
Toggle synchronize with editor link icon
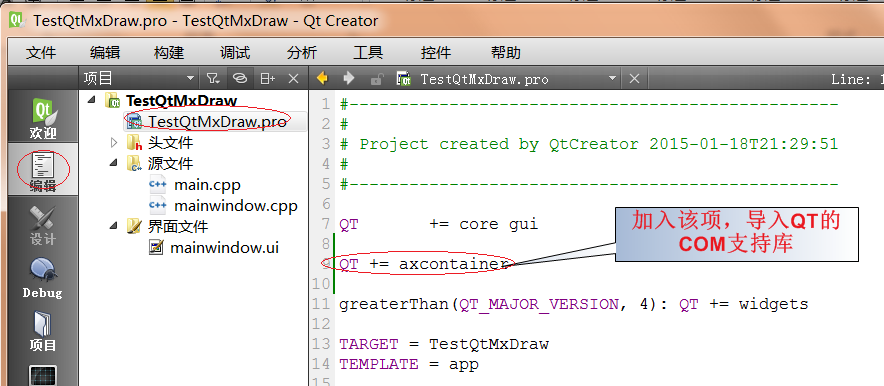(241, 79)
